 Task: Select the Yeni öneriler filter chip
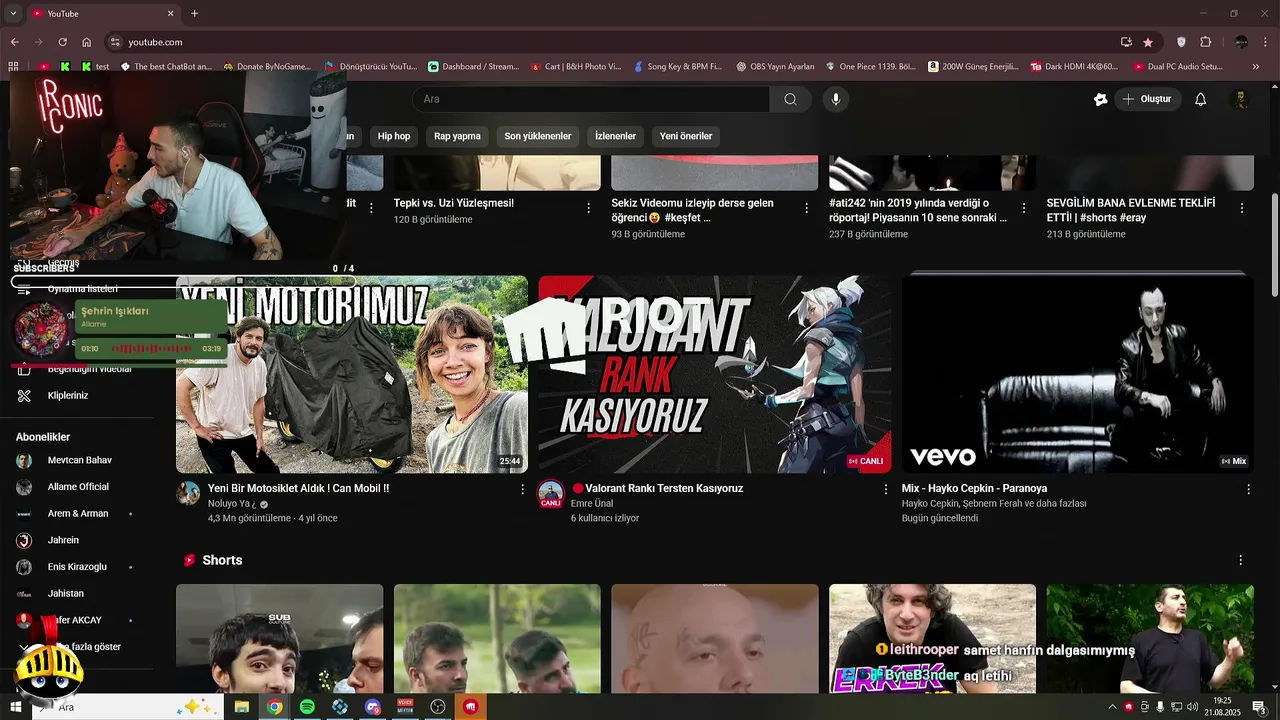[x=686, y=136]
